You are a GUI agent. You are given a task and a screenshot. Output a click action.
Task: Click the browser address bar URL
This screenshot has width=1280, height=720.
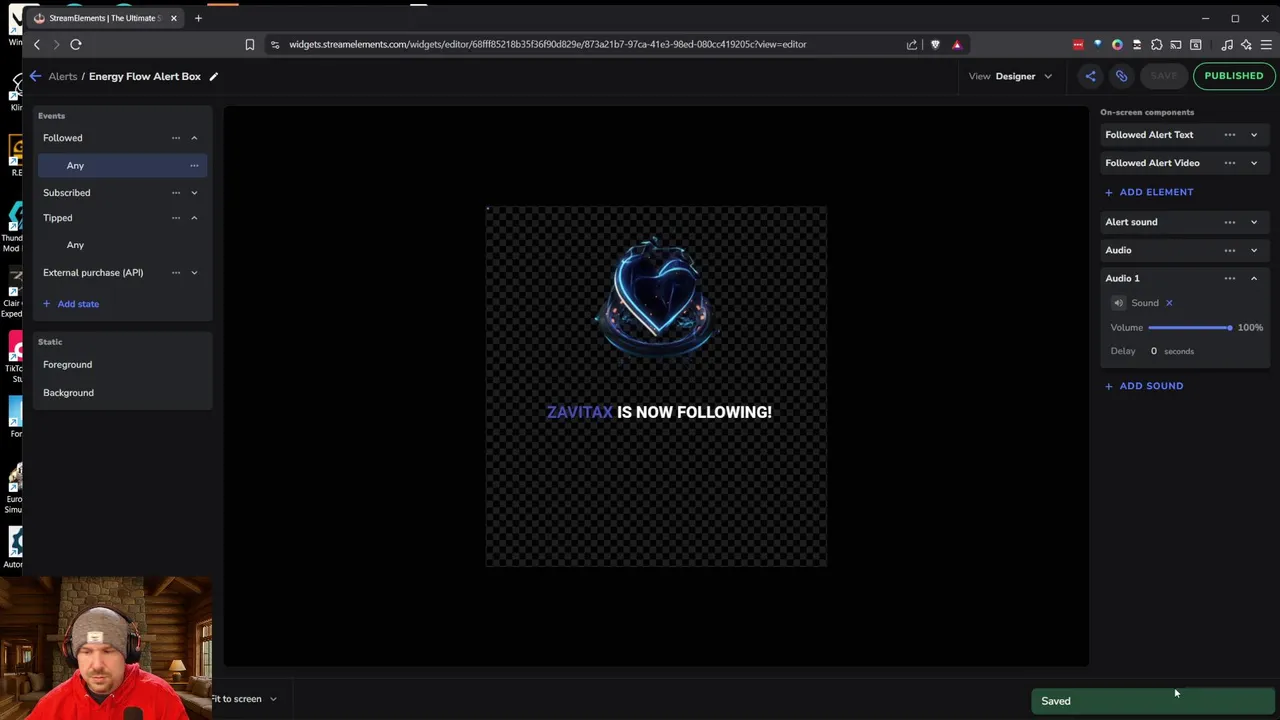547,44
